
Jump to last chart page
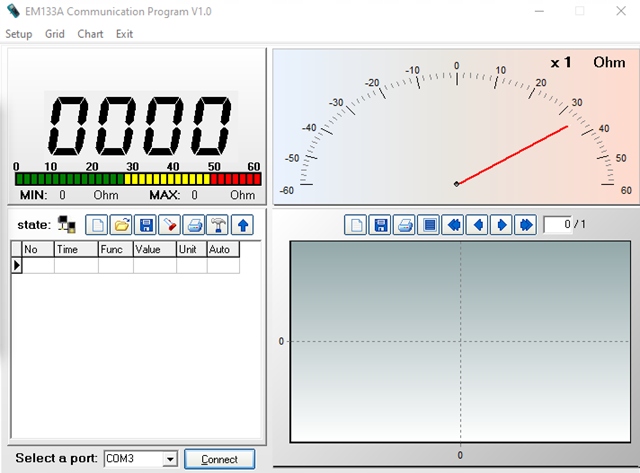[x=526, y=225]
